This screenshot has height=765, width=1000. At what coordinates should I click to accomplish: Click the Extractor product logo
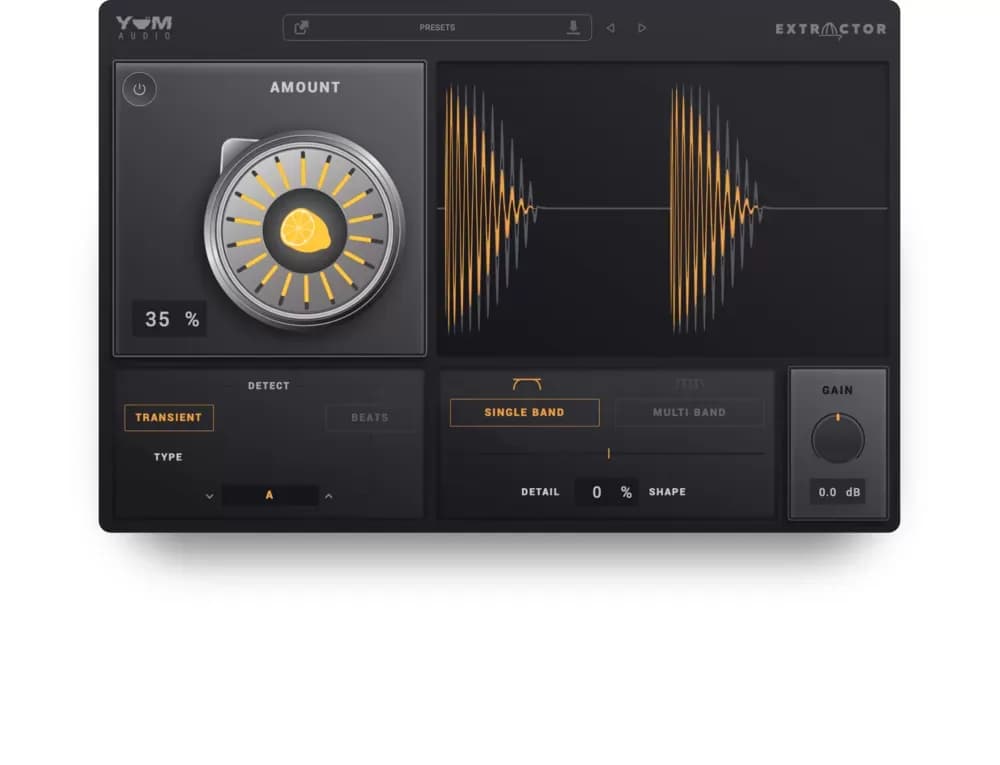[x=830, y=29]
